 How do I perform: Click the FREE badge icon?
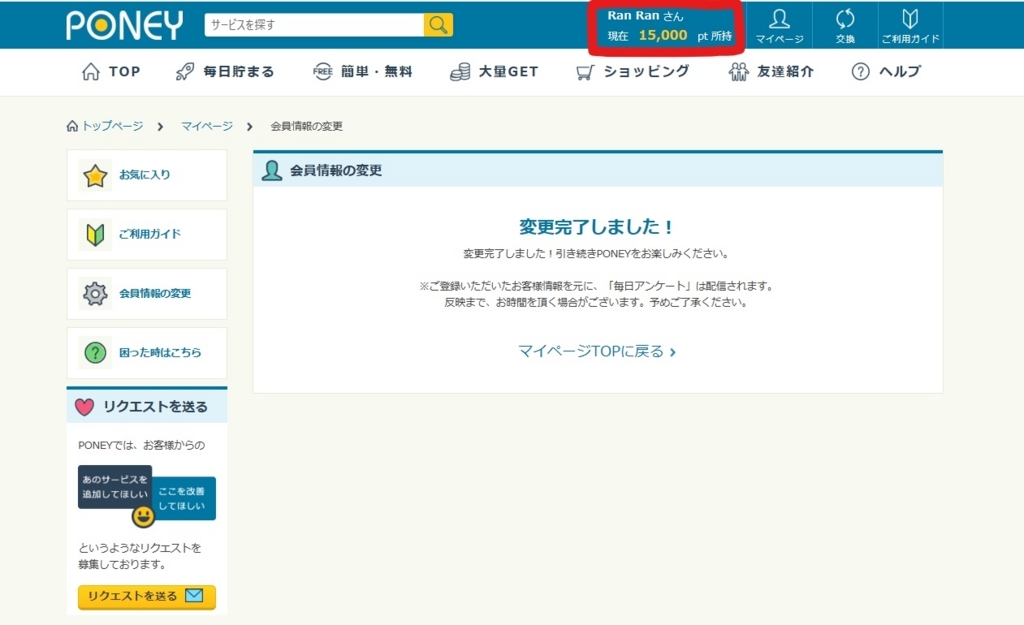[323, 71]
